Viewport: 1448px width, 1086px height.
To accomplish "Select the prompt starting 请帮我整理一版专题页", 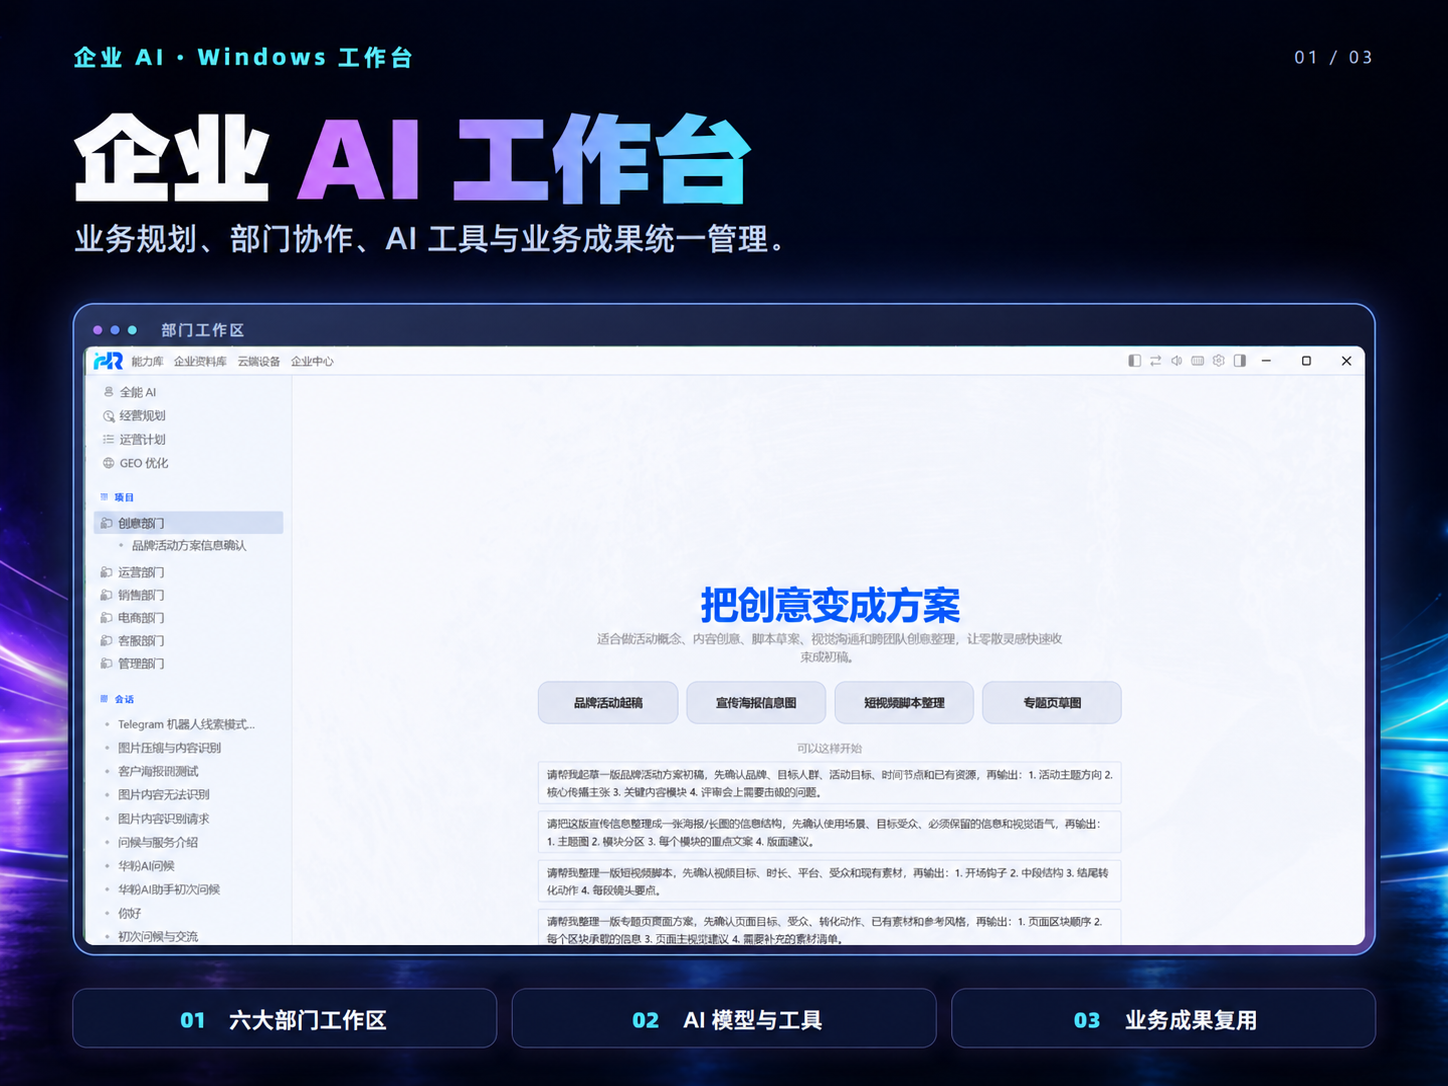I will point(829,928).
